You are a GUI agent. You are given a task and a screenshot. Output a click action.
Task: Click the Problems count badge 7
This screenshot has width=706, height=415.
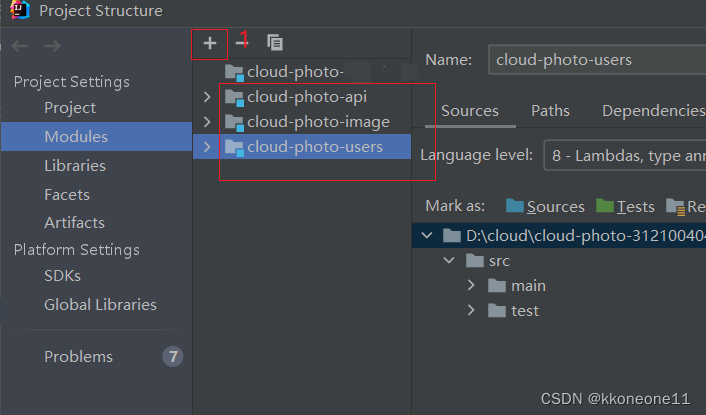(173, 356)
